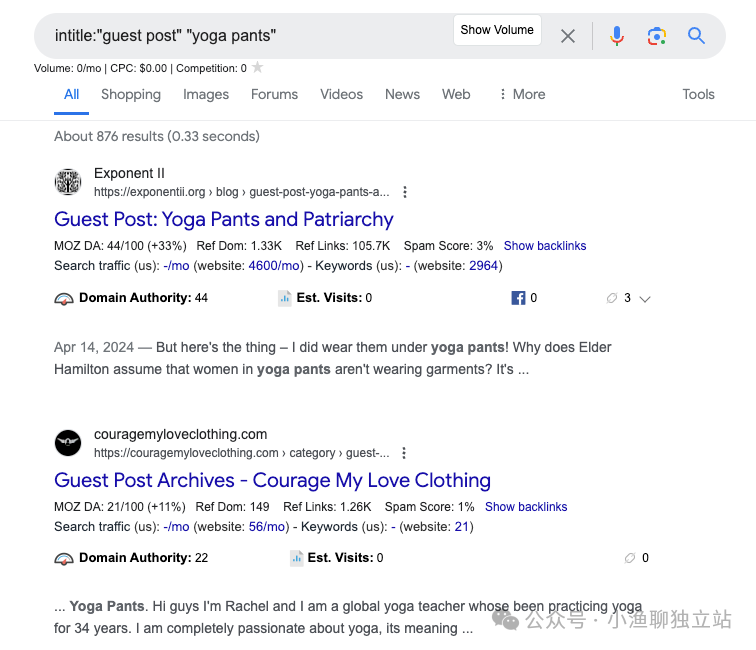756x650 pixels.
Task: Switch to the News tab
Action: point(402,94)
